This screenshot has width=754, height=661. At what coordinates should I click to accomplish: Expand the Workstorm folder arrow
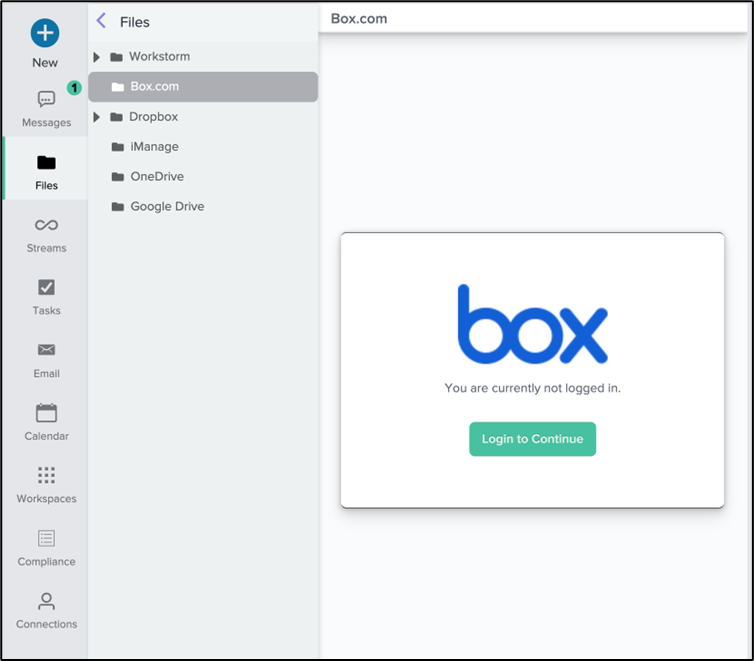[x=97, y=57]
